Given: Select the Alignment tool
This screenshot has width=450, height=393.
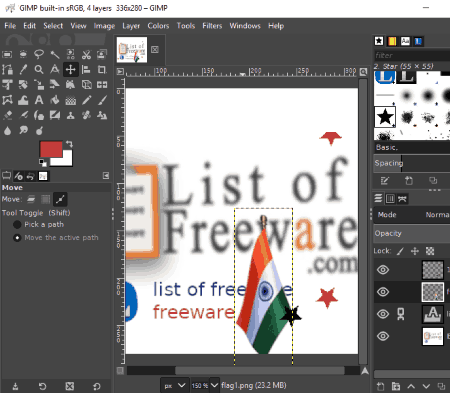Looking at the screenshot, I should [x=86, y=70].
